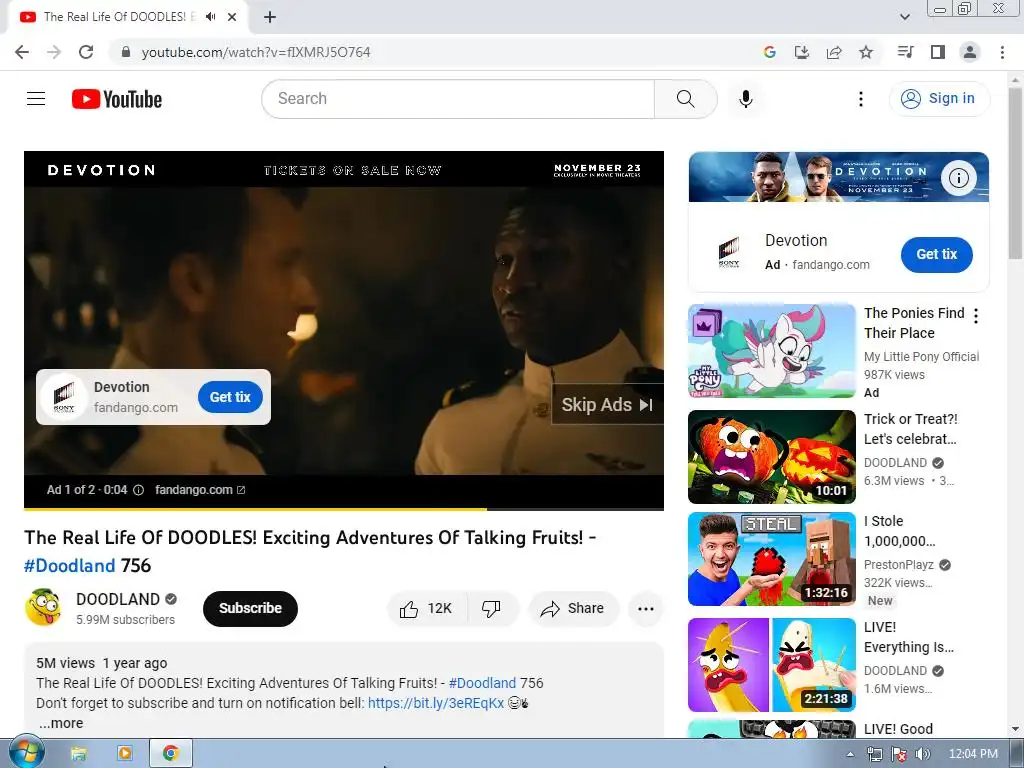1024x768 pixels.
Task: Like the video (12K)
Action: [x=427, y=609]
